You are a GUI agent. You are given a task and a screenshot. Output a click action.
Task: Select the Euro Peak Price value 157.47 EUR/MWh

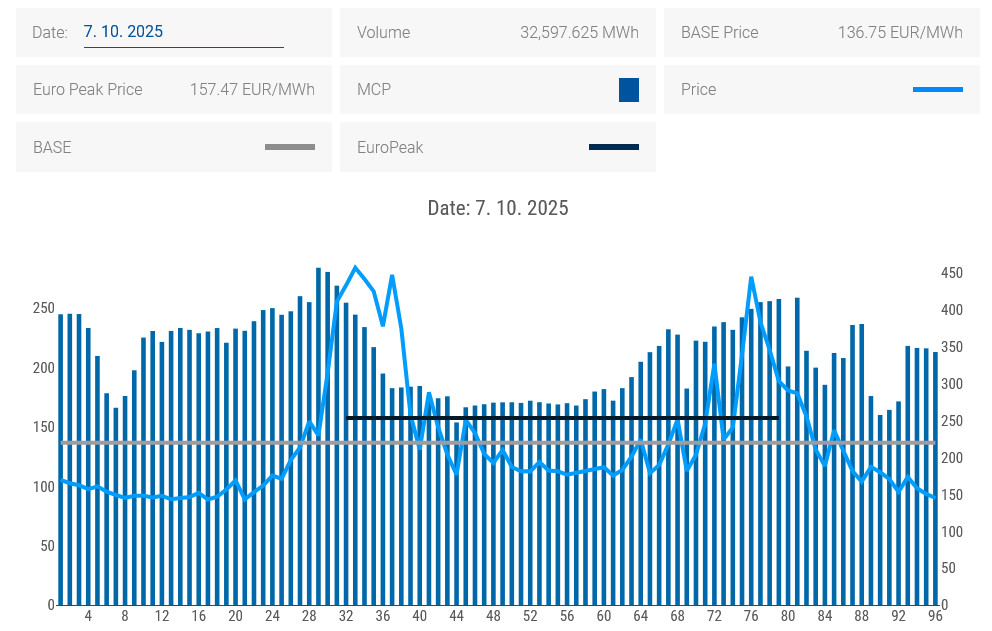coord(252,90)
